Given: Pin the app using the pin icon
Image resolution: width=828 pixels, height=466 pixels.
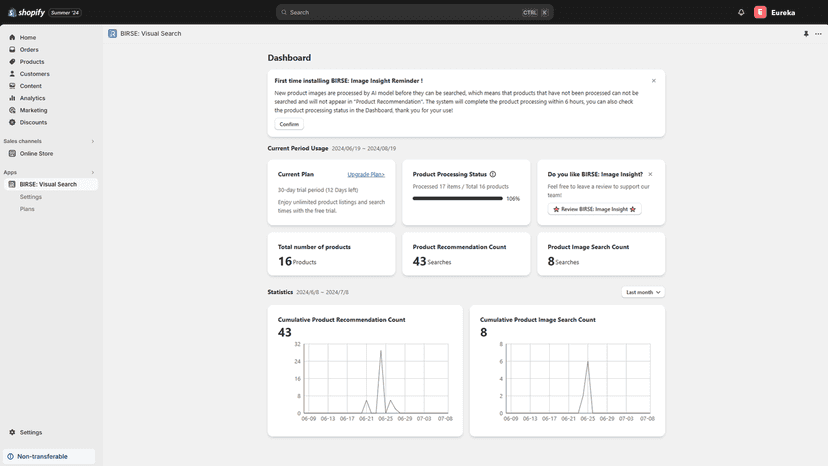Looking at the screenshot, I should point(806,34).
